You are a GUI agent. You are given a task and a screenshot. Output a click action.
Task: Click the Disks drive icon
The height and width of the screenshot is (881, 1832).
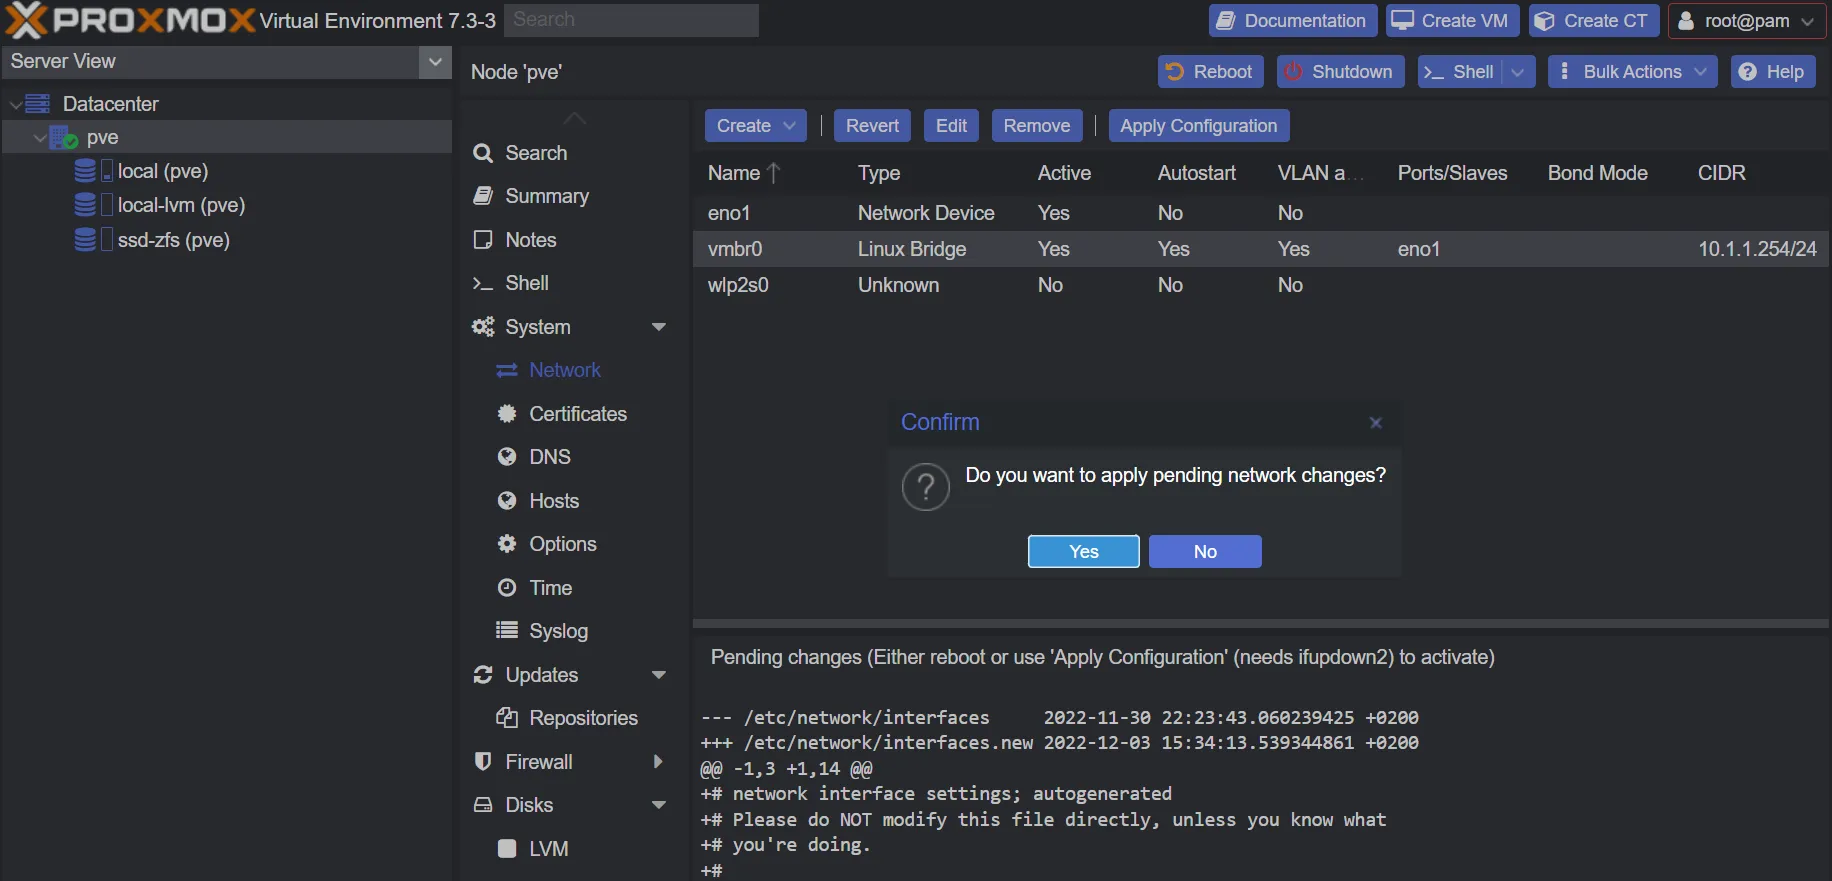point(483,805)
